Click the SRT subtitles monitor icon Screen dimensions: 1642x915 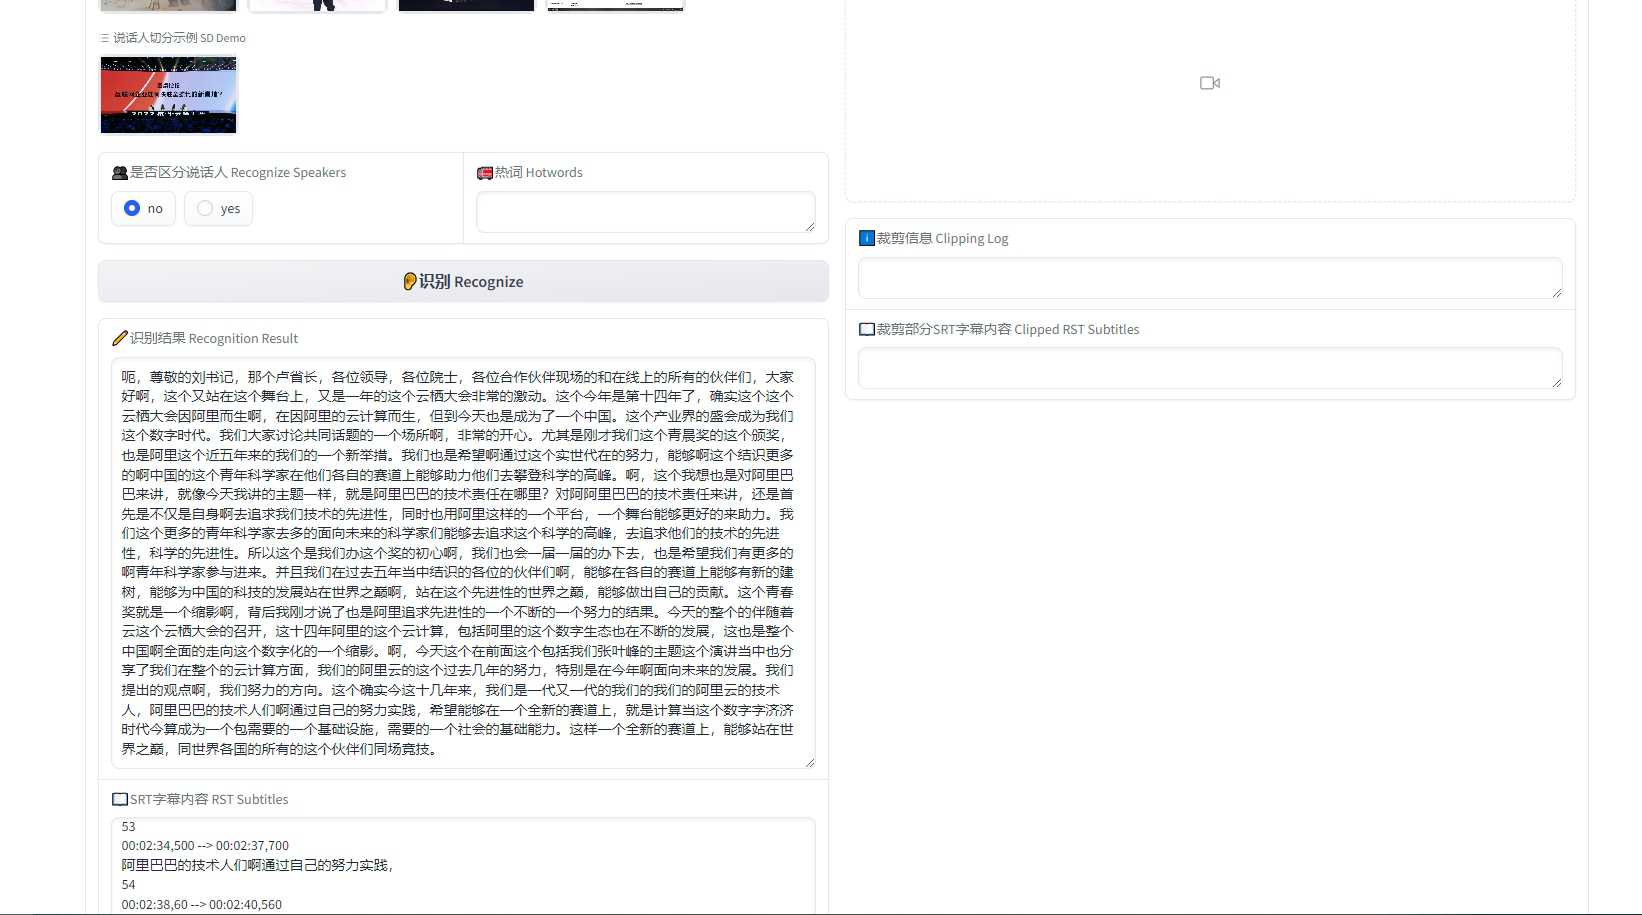[120, 799]
